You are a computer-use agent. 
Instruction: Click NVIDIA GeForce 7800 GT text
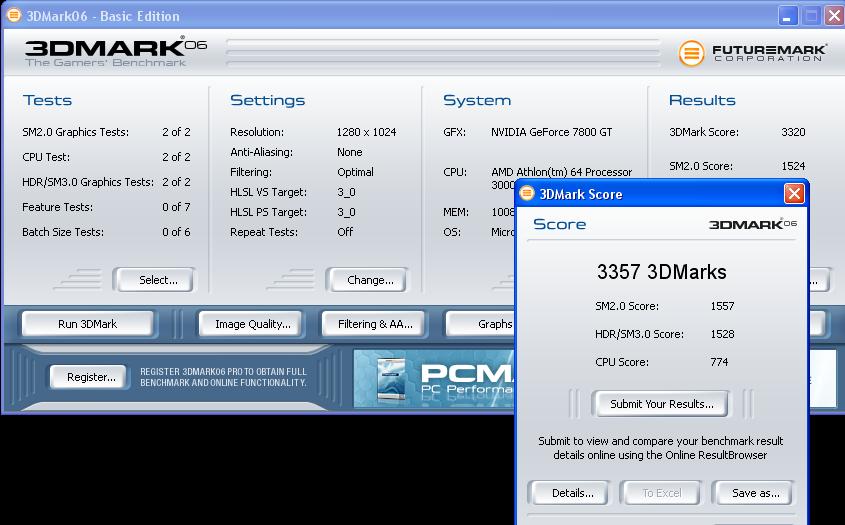[x=551, y=132]
